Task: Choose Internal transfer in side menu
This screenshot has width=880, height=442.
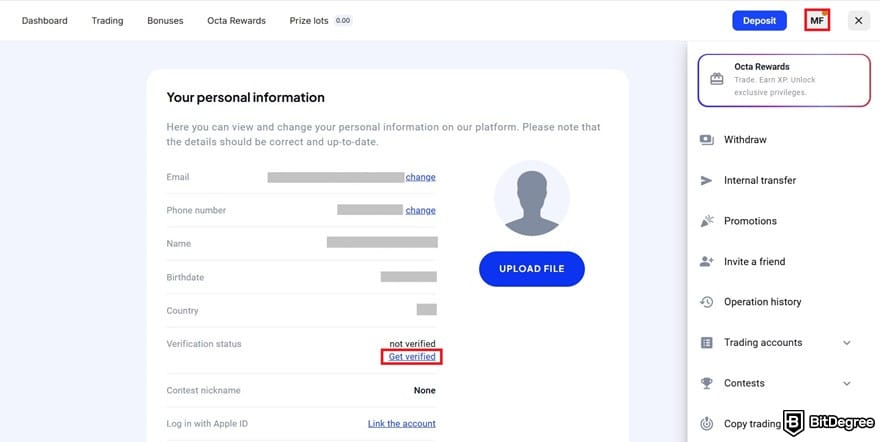Action: point(760,181)
